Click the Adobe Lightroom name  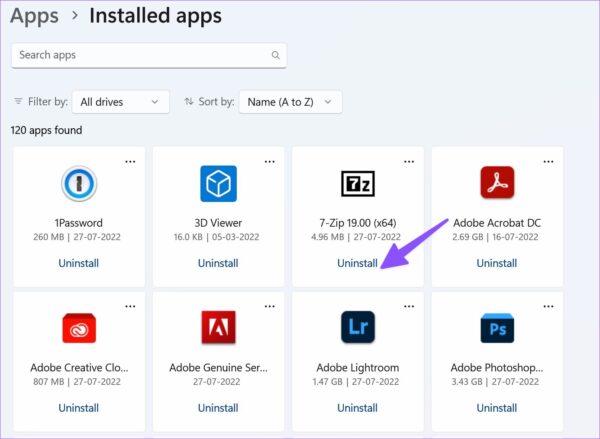tap(358, 367)
